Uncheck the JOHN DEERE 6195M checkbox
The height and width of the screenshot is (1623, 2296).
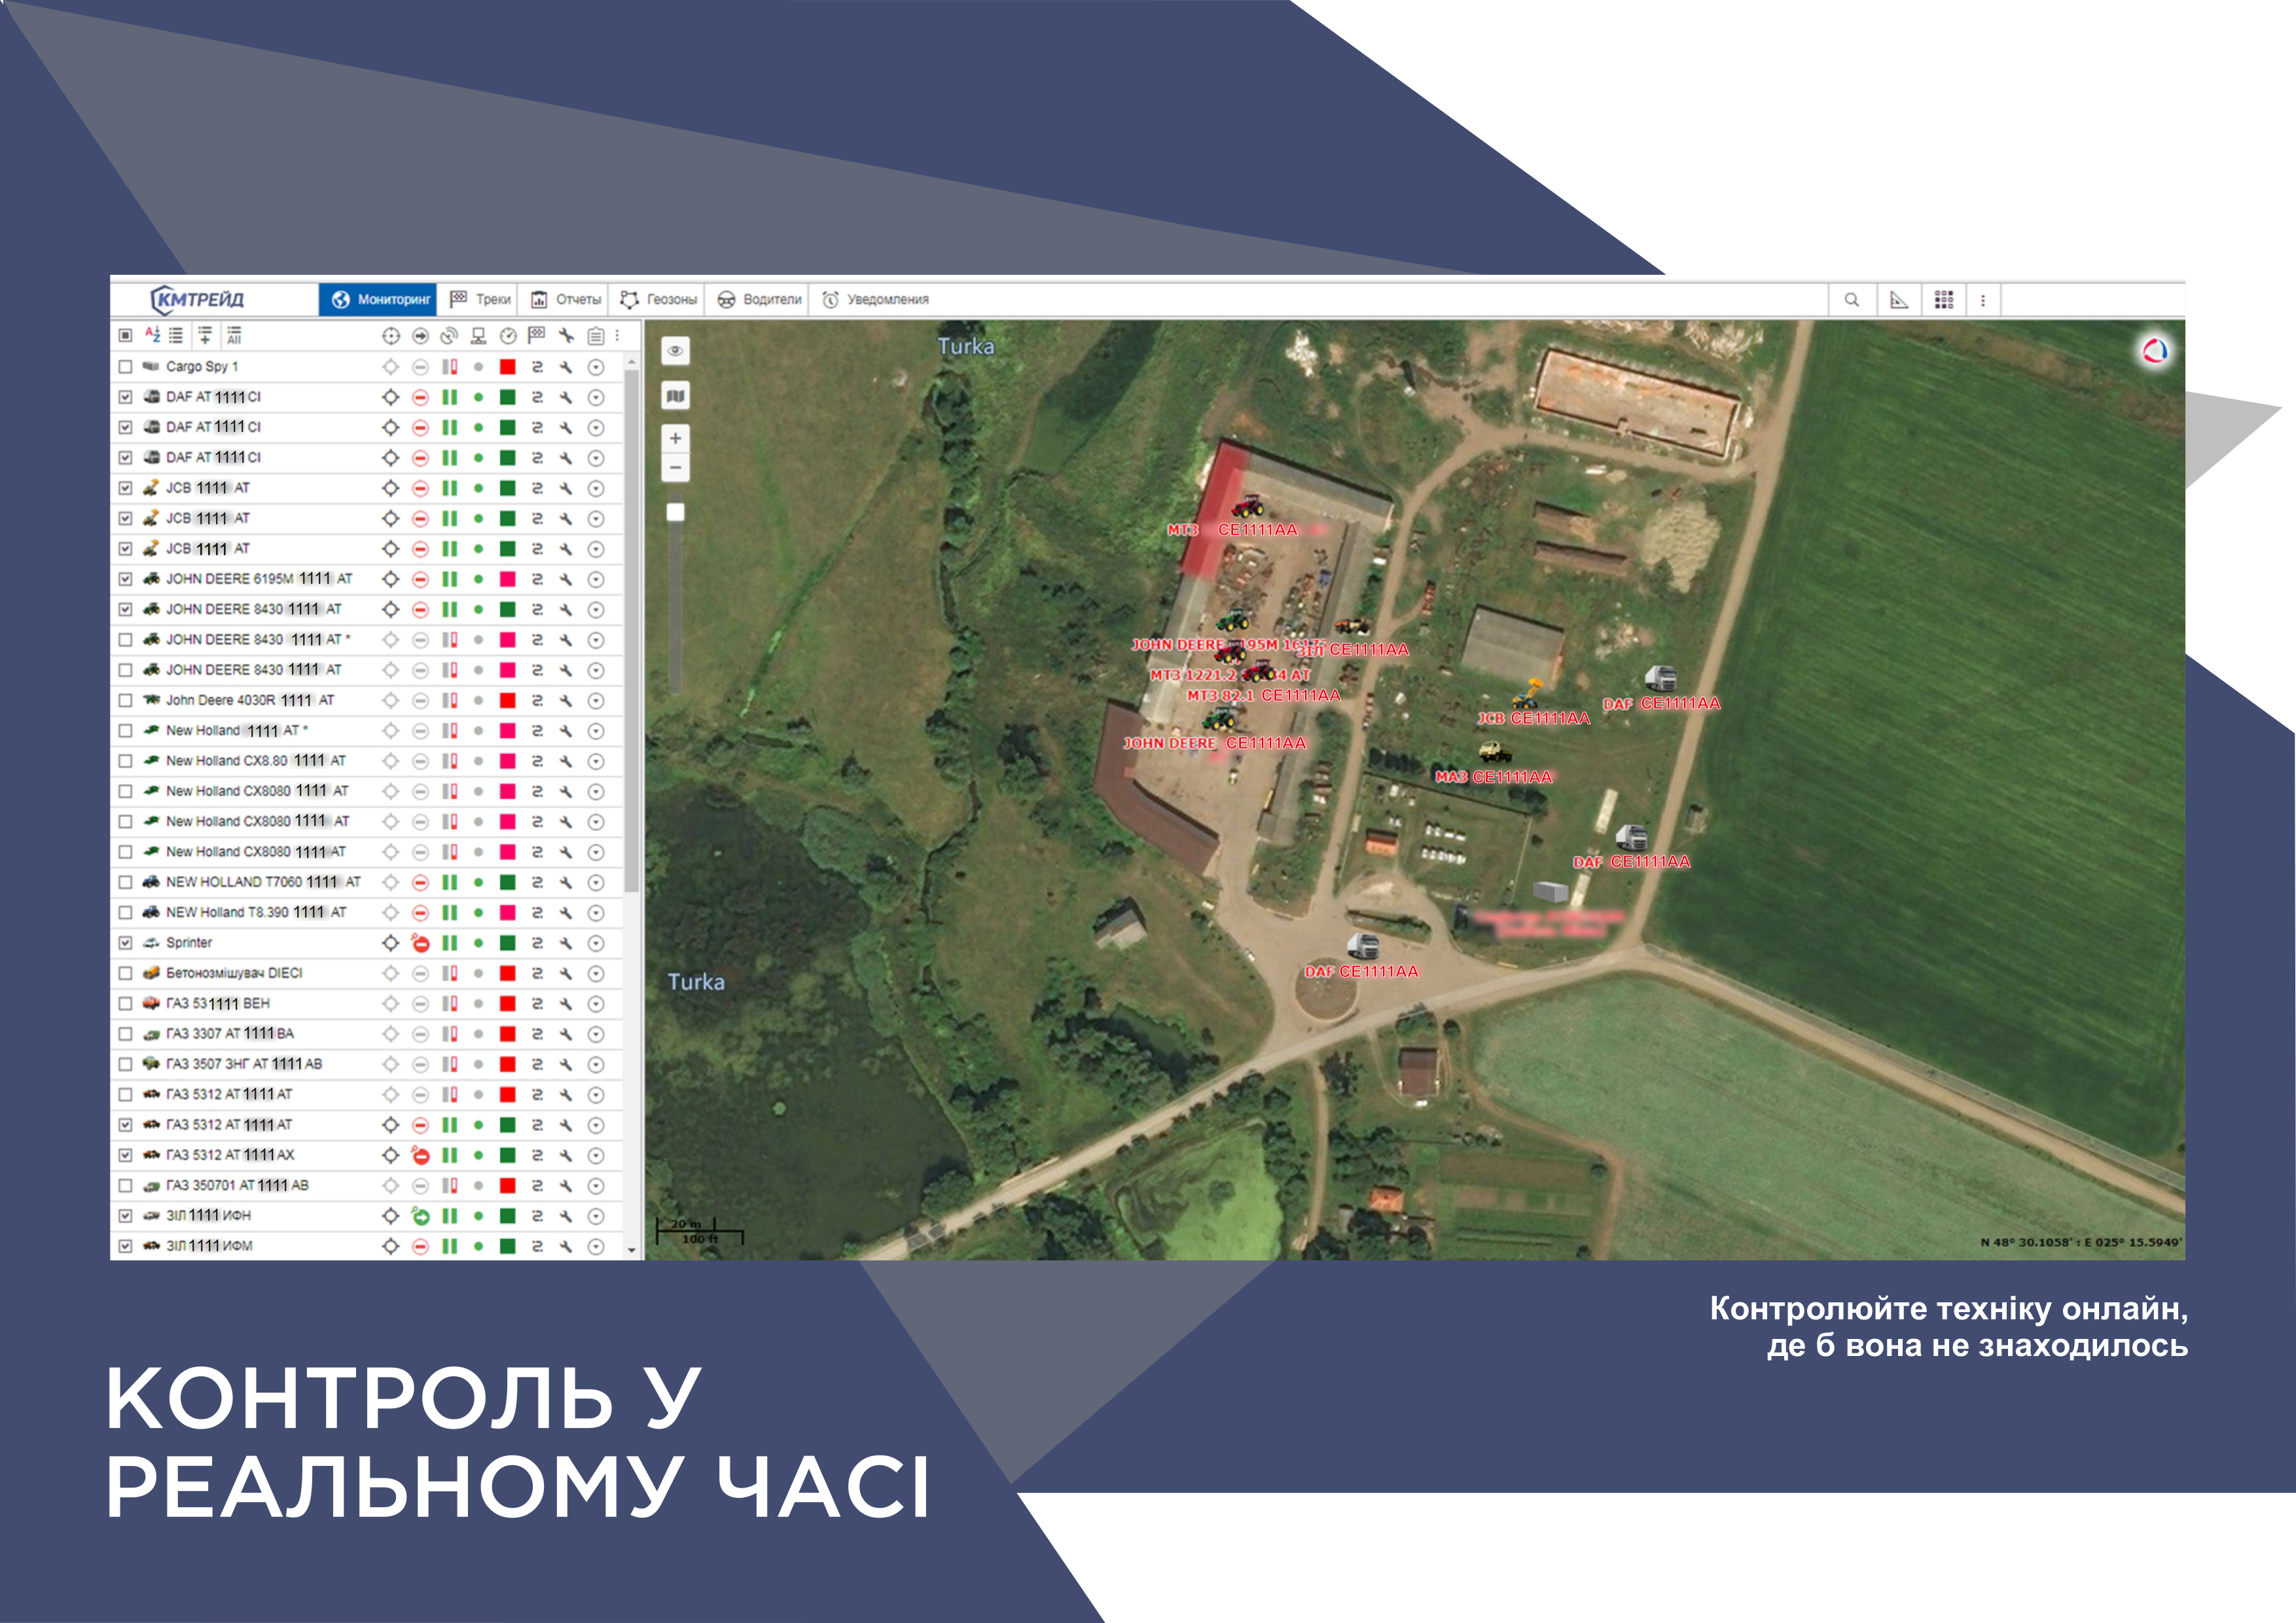click(125, 579)
